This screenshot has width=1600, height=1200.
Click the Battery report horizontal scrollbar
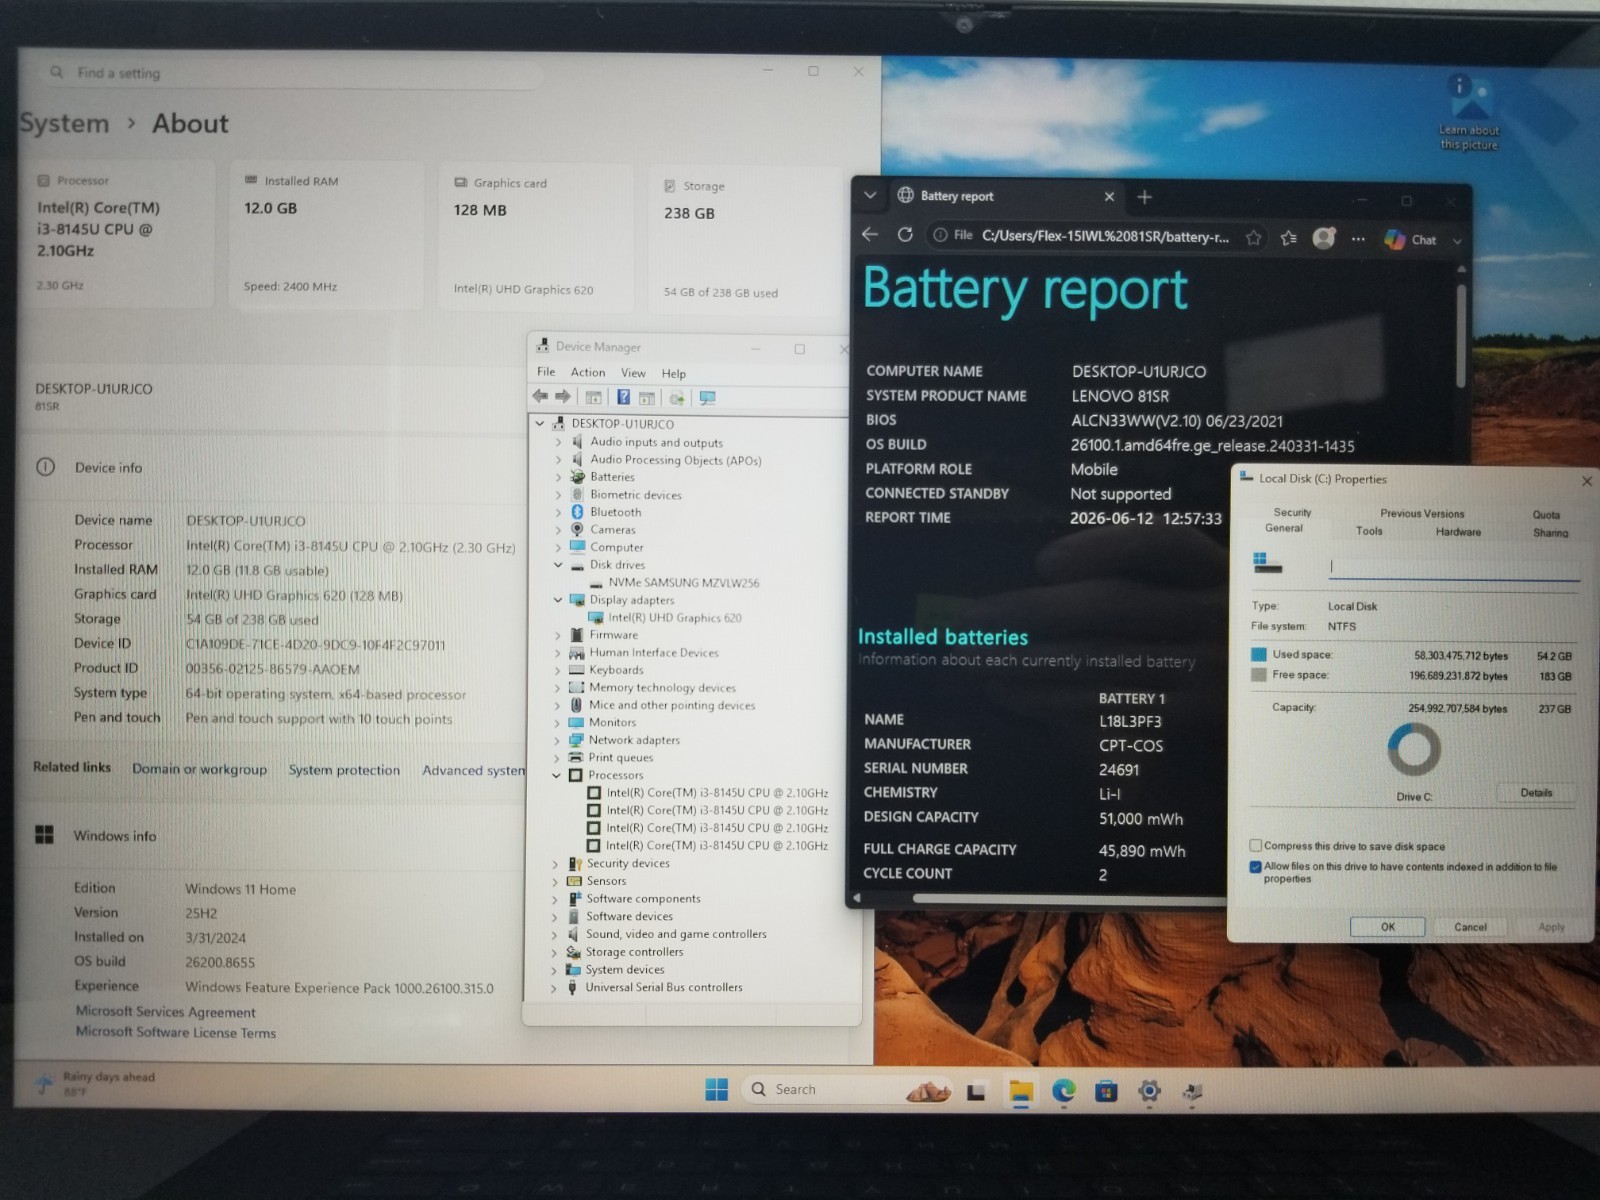[1070, 898]
